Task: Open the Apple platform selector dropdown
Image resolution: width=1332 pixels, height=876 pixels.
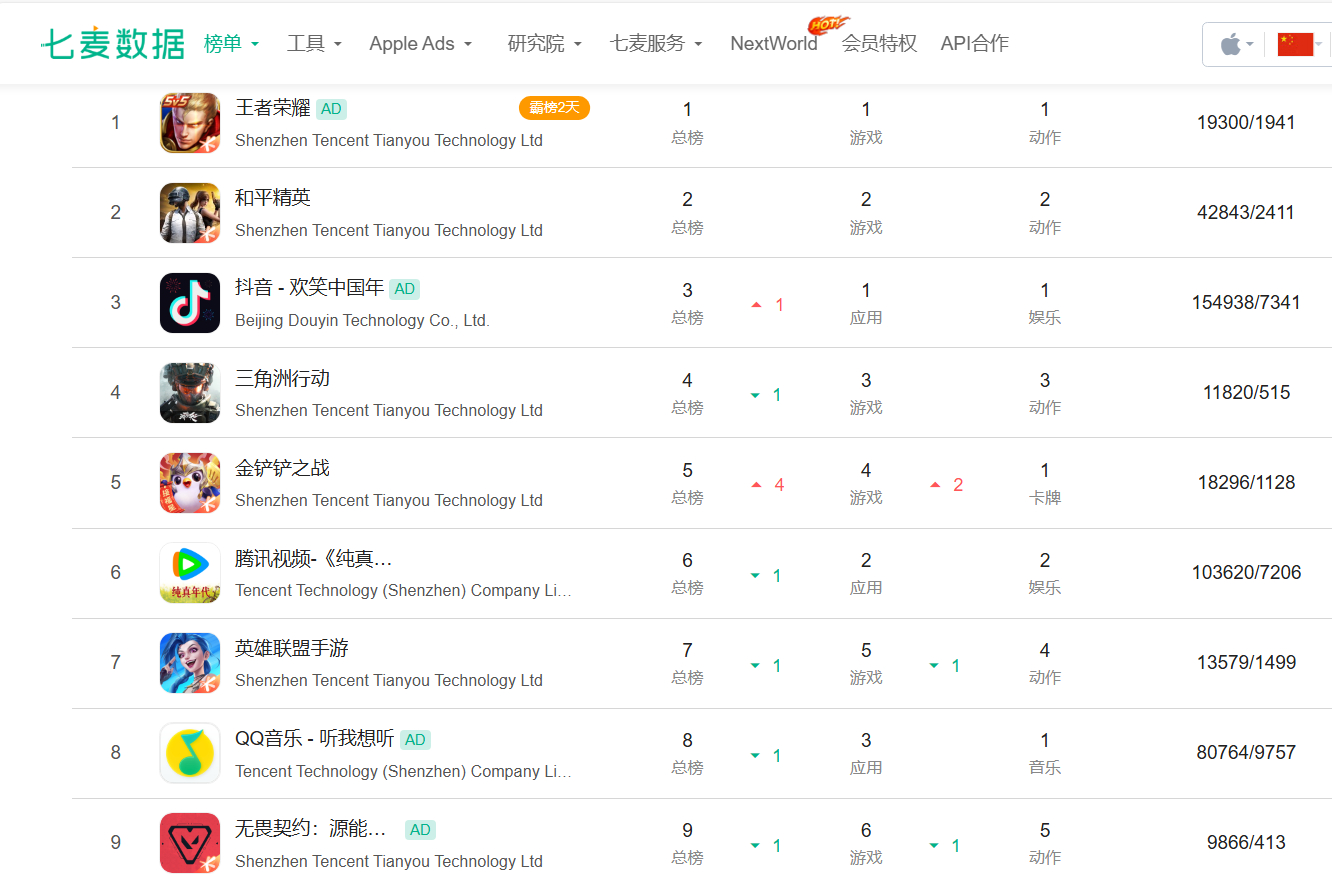Action: 1236,44
